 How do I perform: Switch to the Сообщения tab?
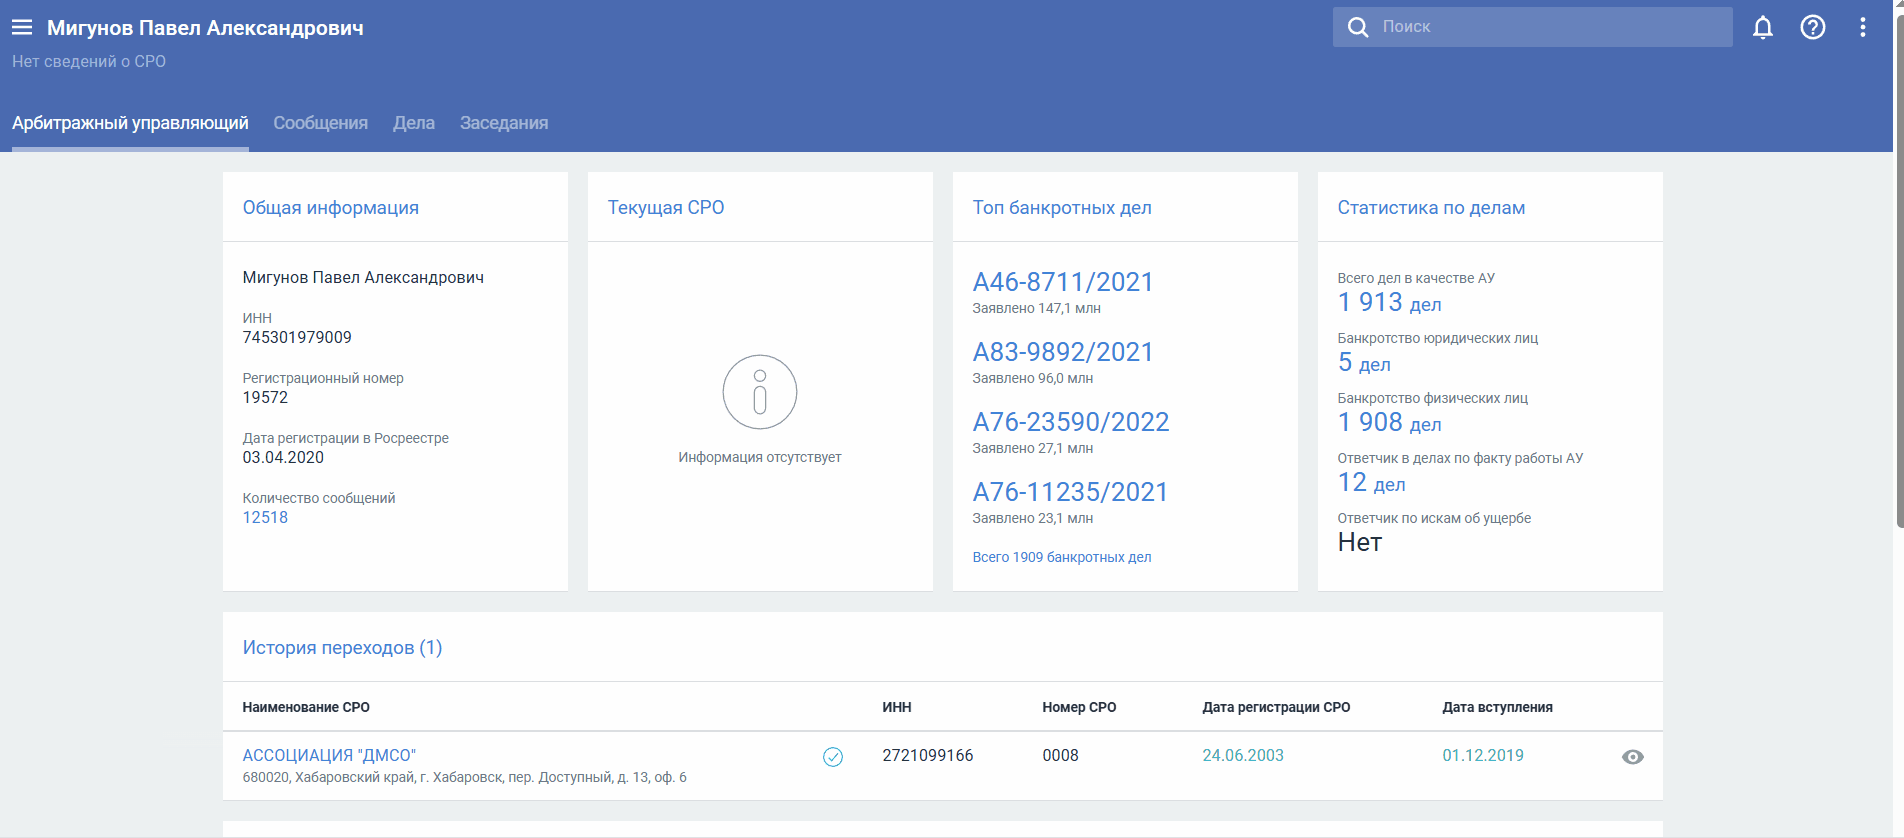tap(320, 123)
